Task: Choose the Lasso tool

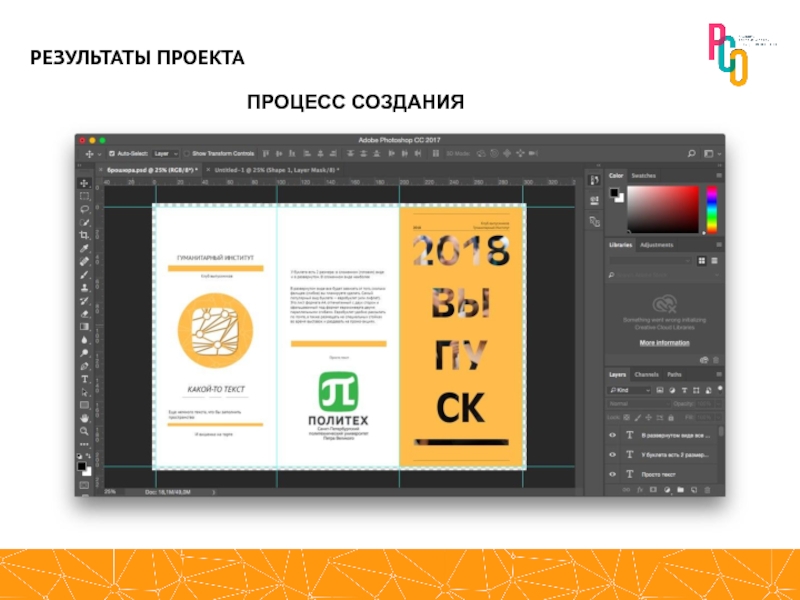Action: pyautogui.click(x=85, y=209)
